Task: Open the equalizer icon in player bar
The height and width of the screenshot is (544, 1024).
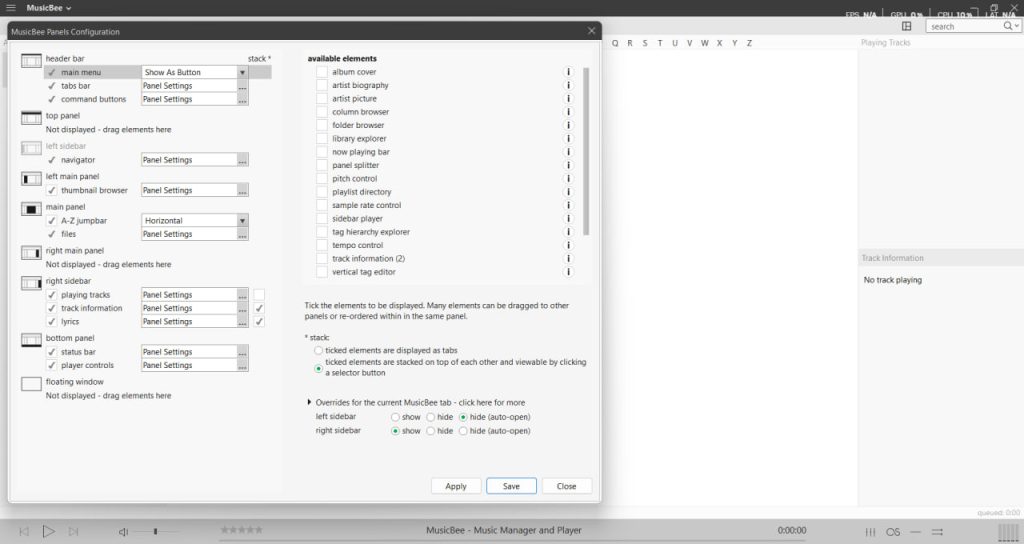Action: coord(870,532)
